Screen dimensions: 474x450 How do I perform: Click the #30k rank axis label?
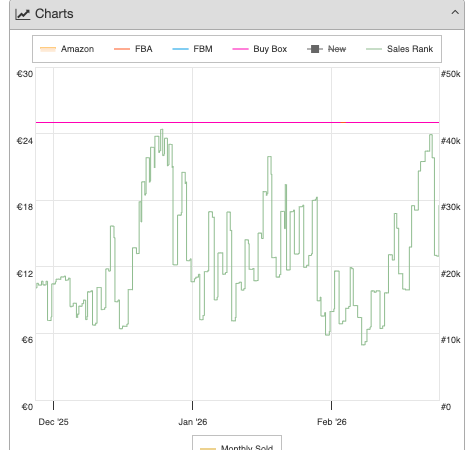(451, 207)
